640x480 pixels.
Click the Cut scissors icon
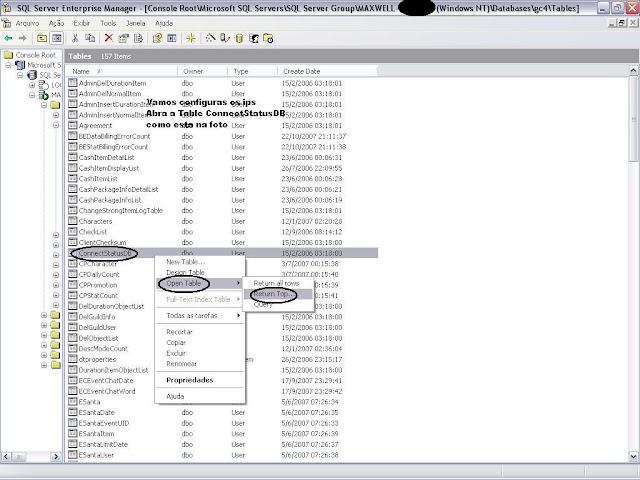coord(75,38)
